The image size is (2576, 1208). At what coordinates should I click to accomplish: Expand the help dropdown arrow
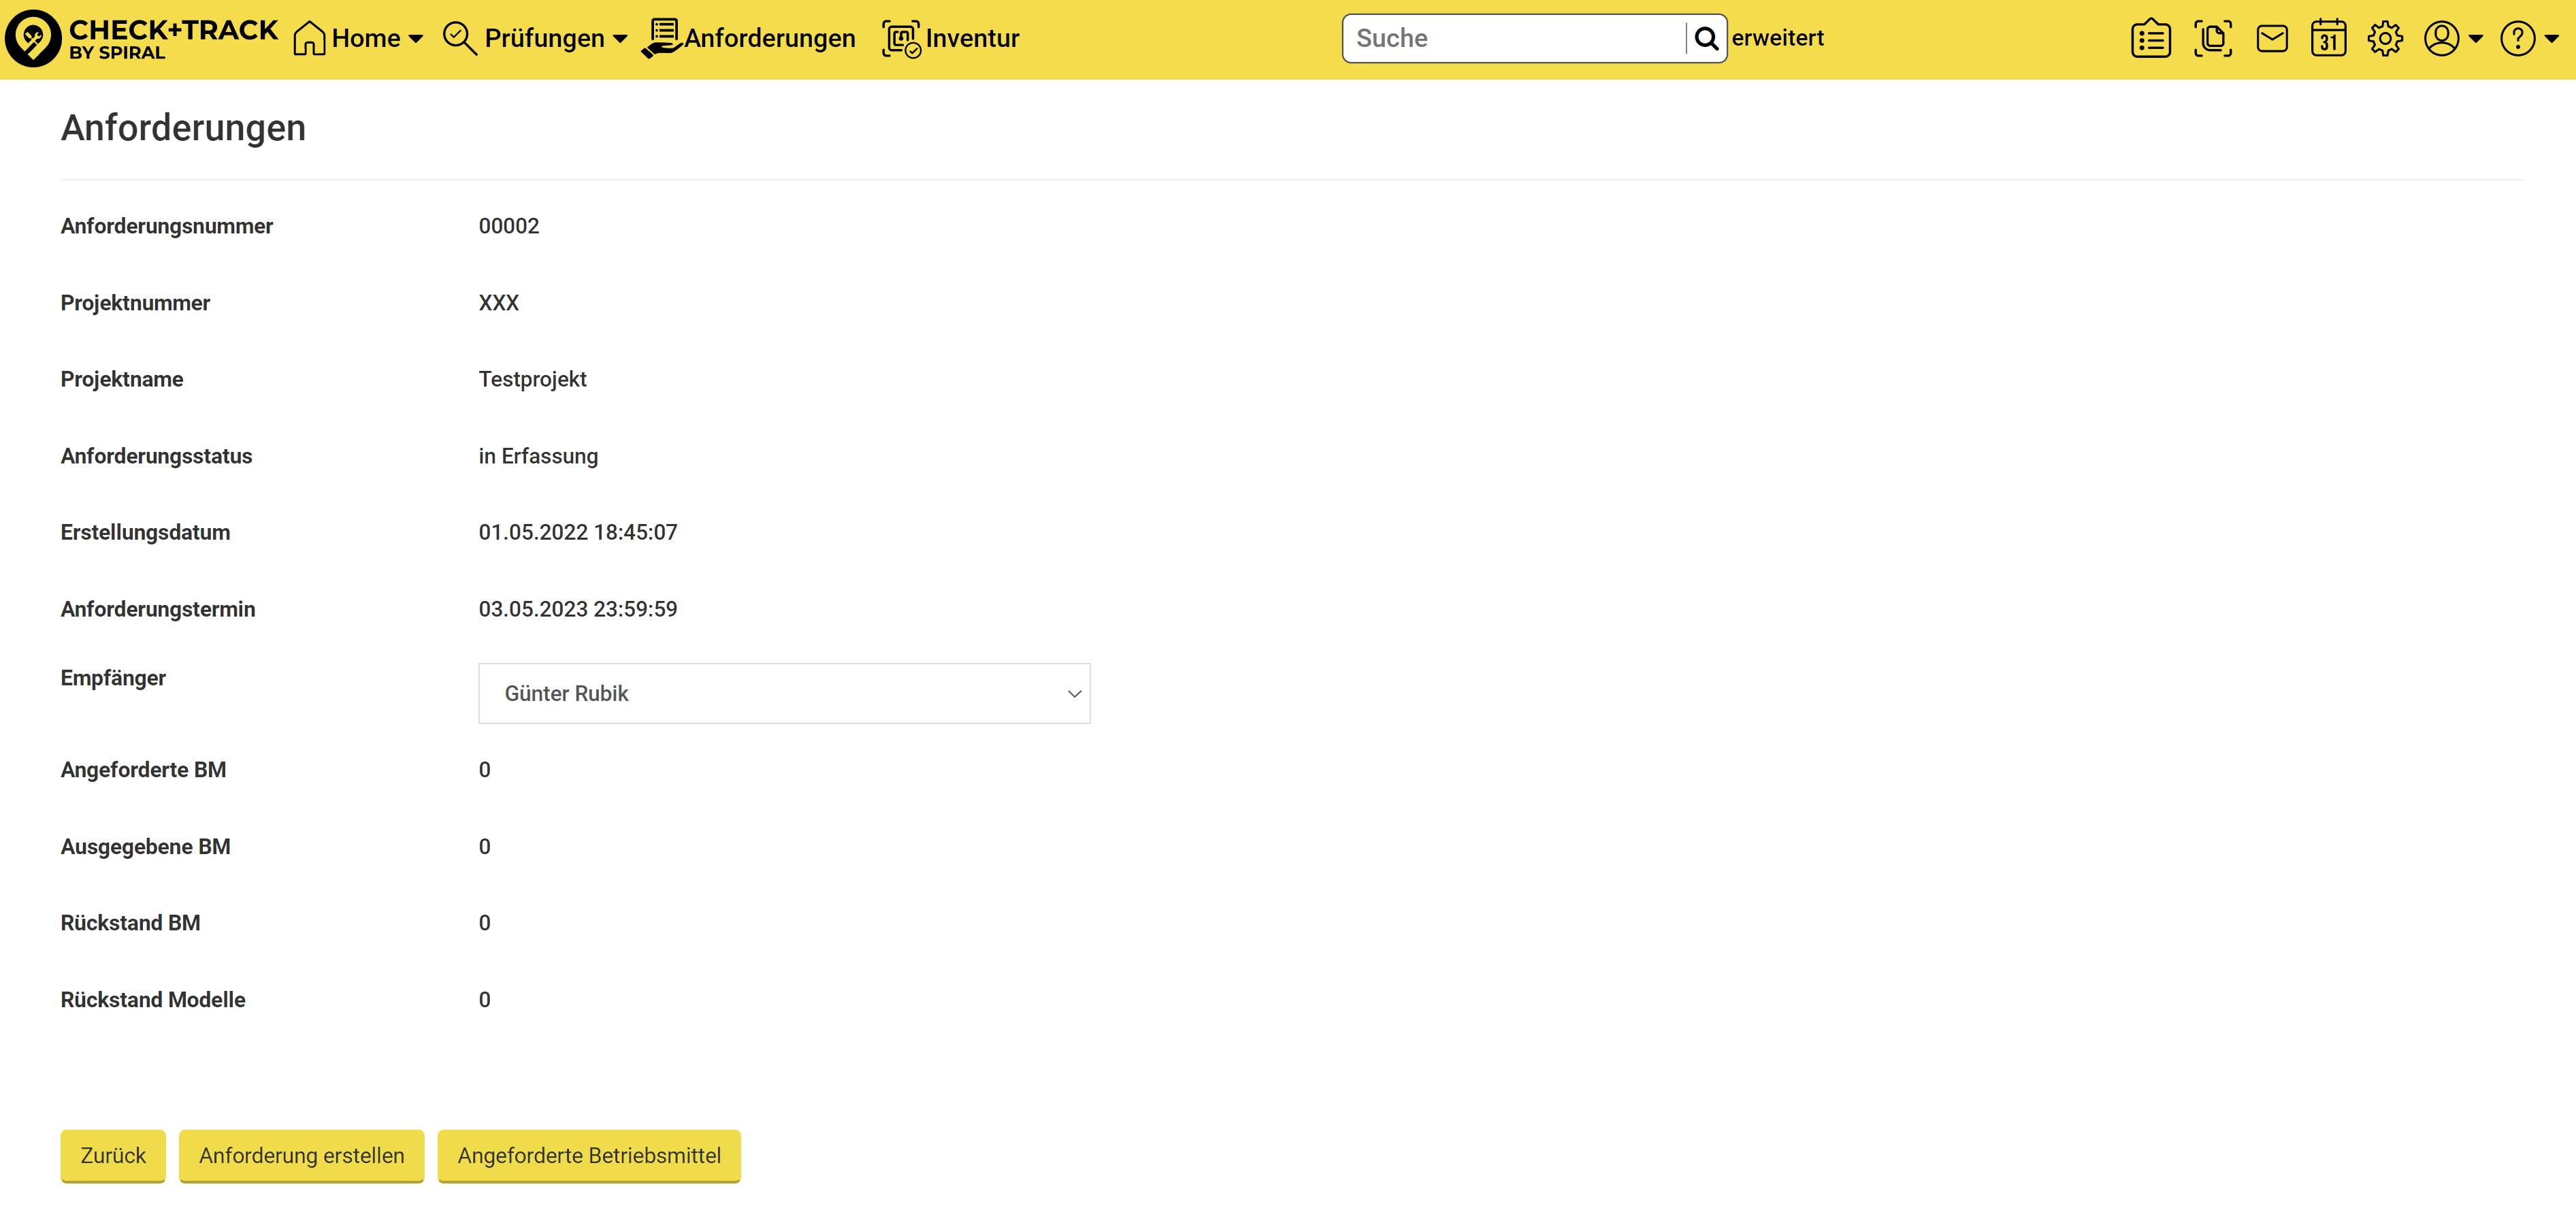click(x=2551, y=39)
